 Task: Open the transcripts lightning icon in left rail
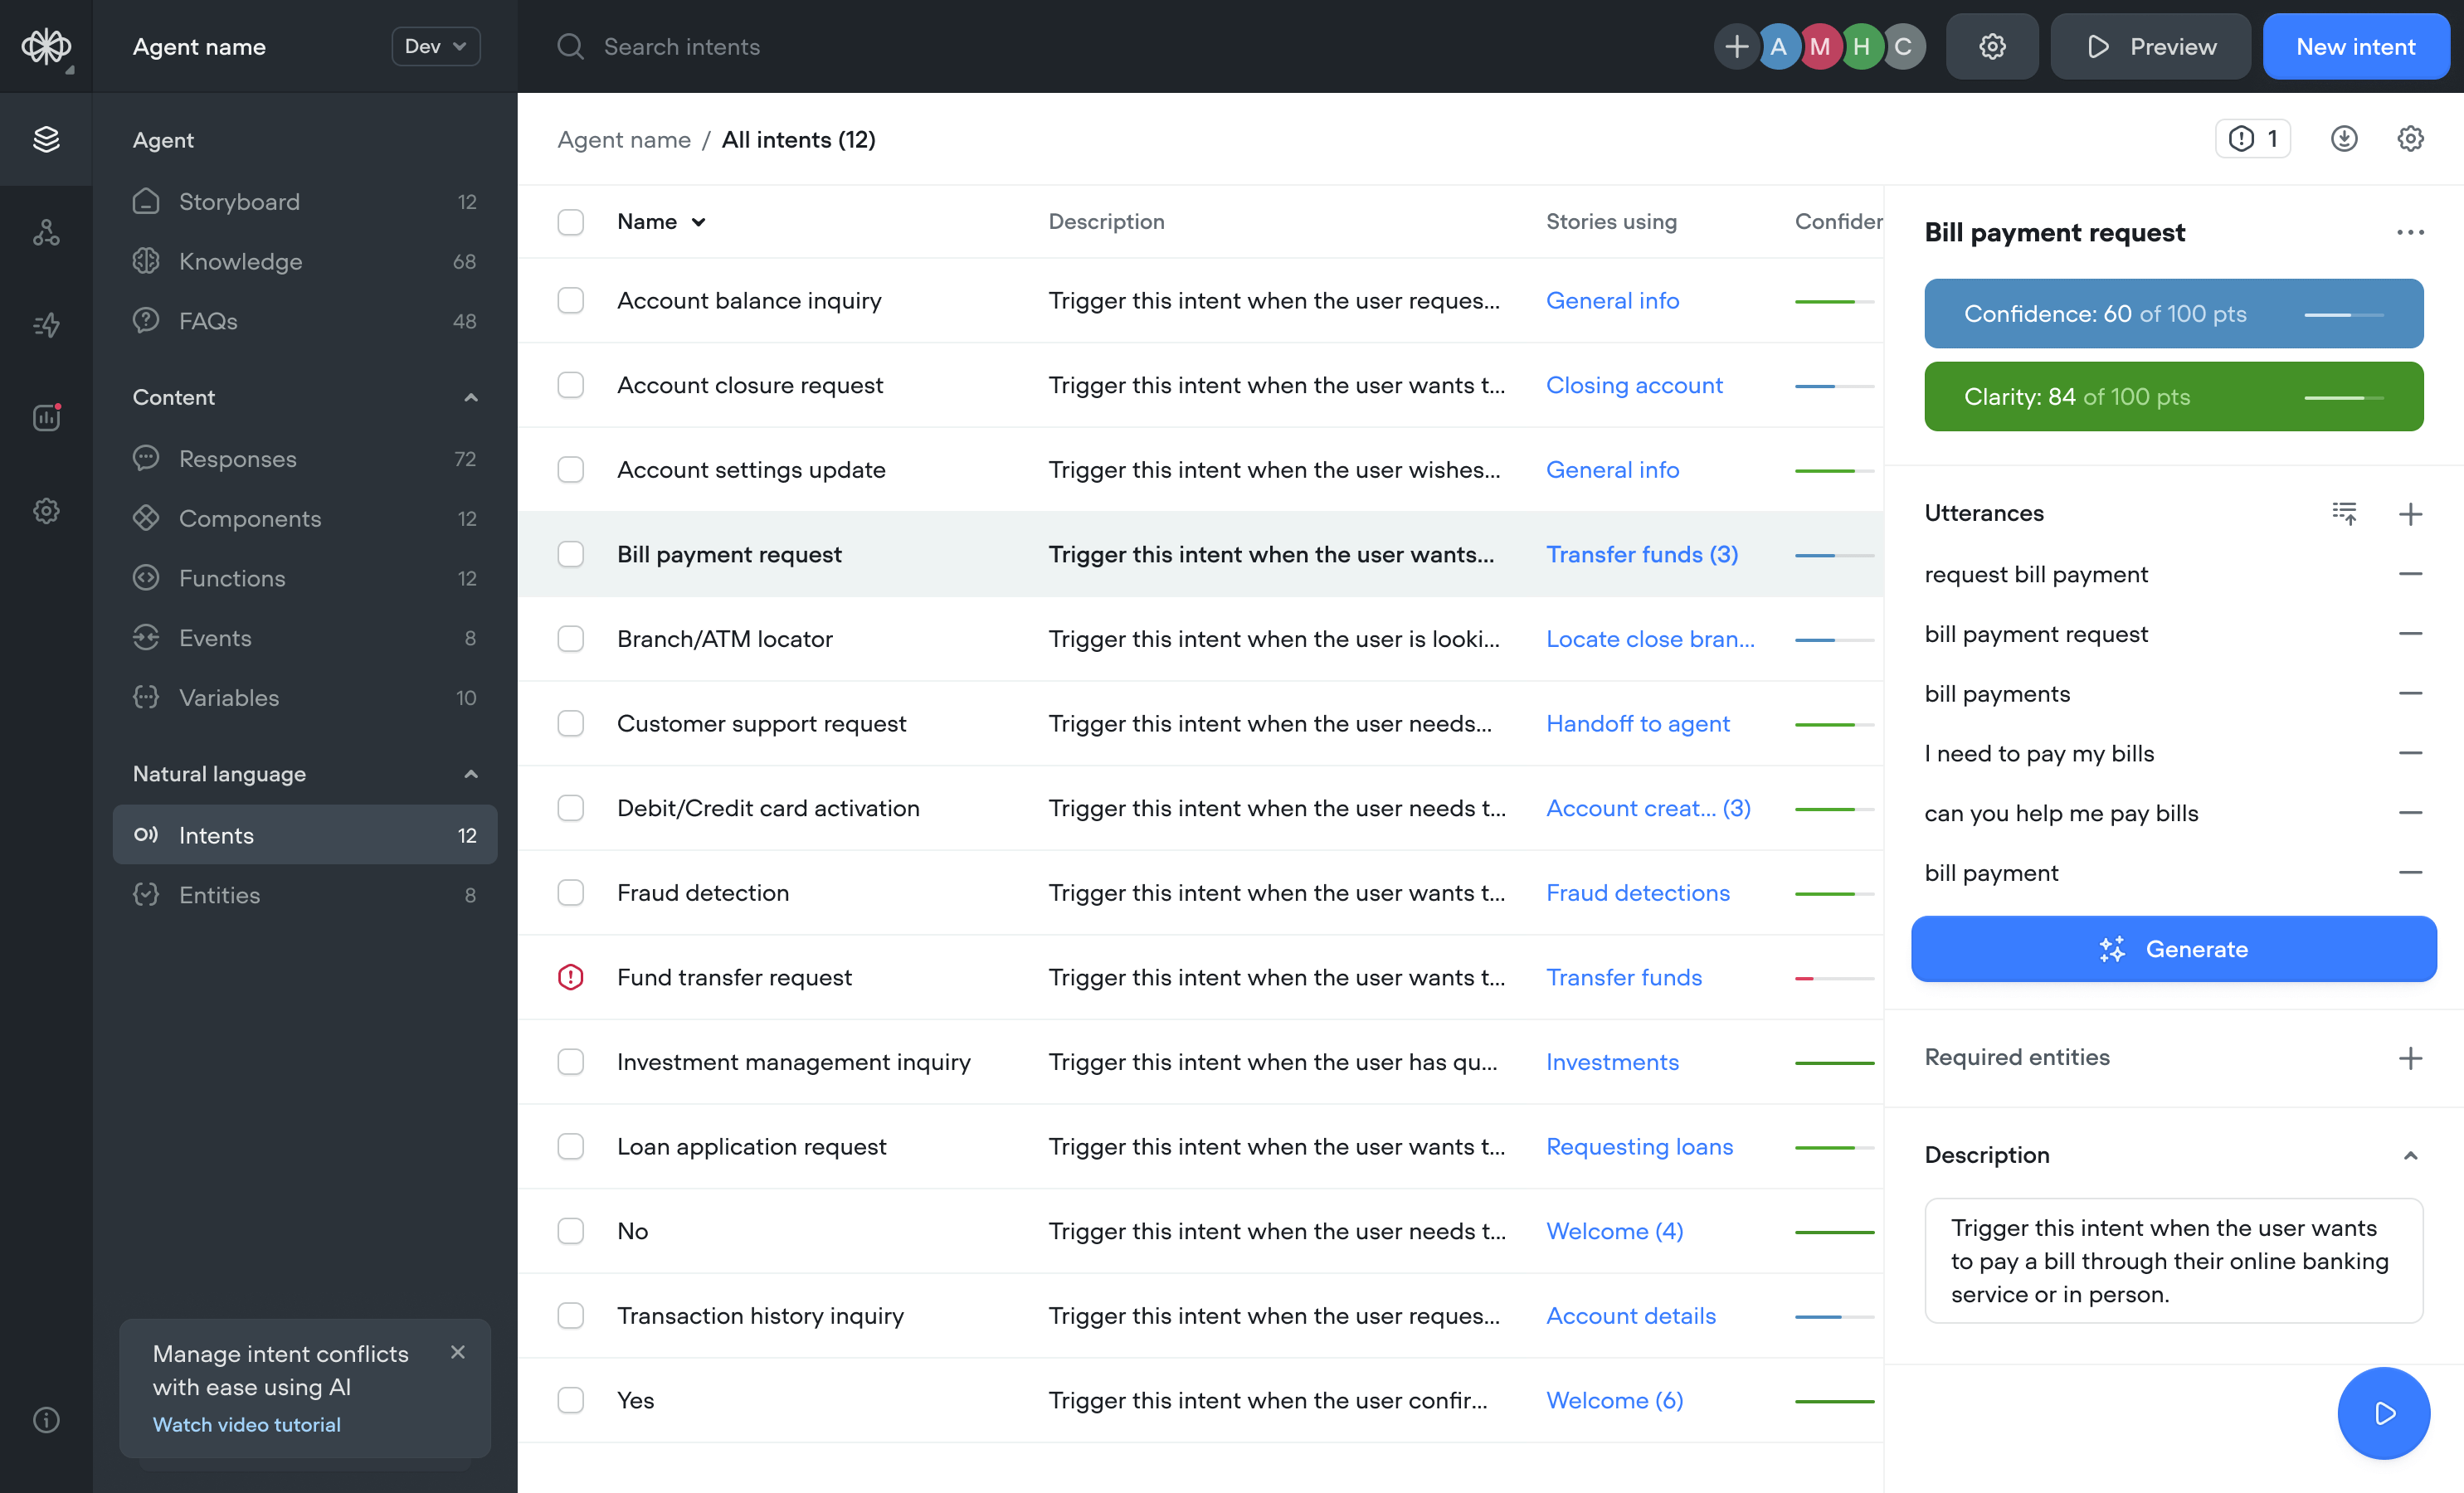[46, 325]
